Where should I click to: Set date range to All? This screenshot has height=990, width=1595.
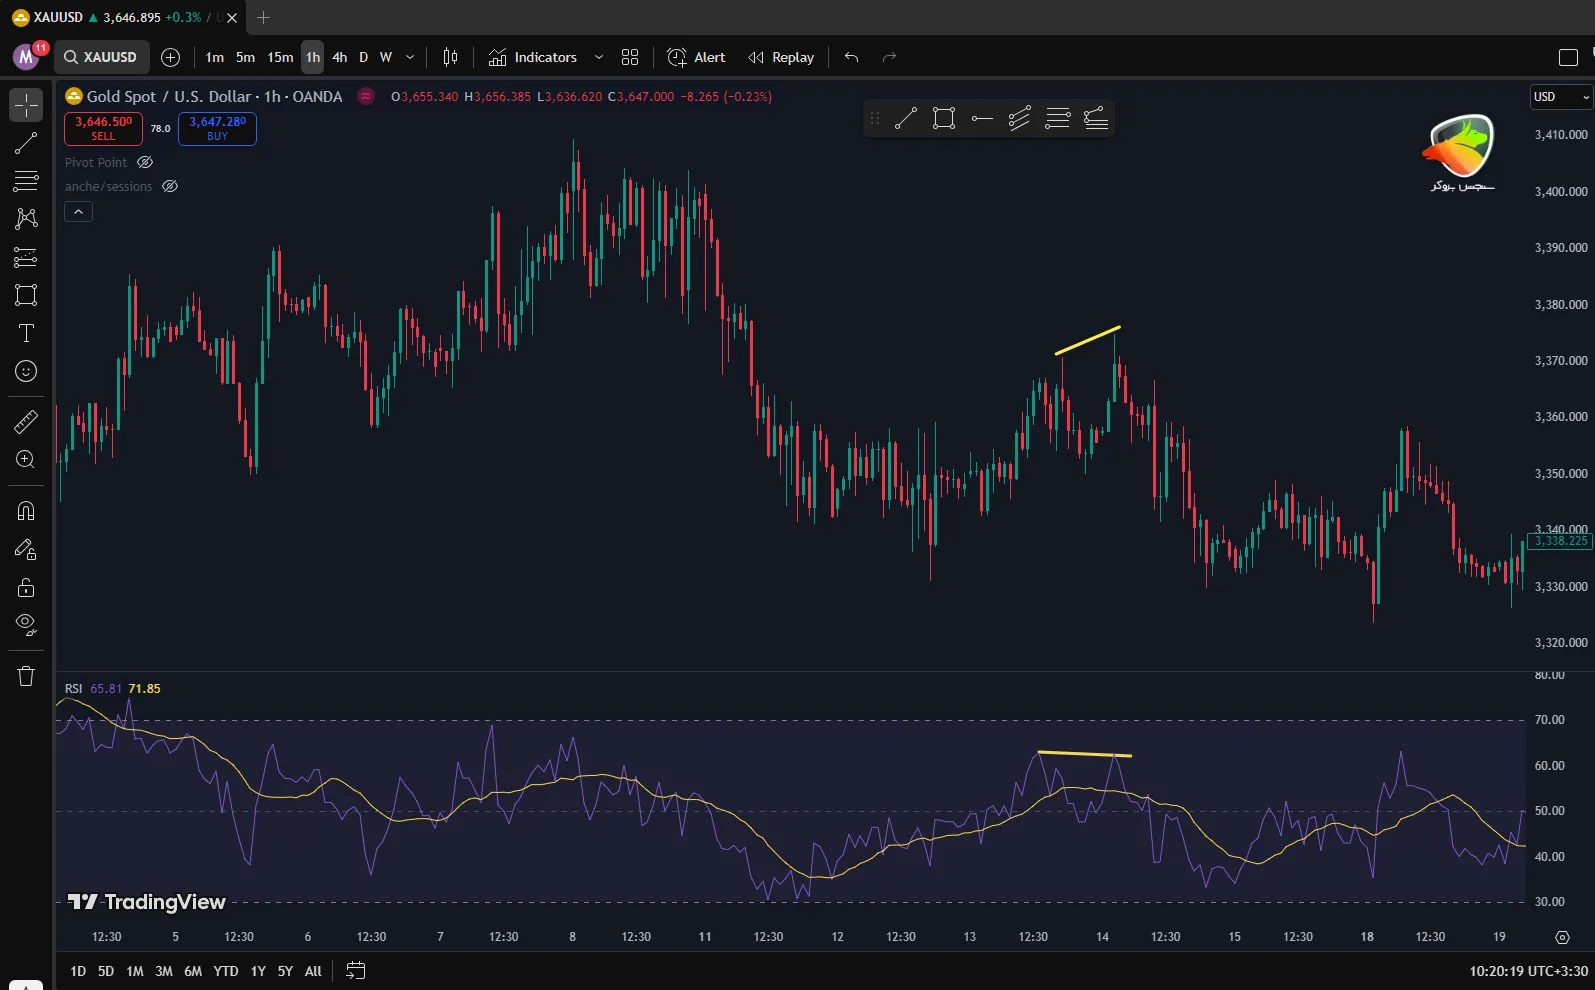pos(313,971)
